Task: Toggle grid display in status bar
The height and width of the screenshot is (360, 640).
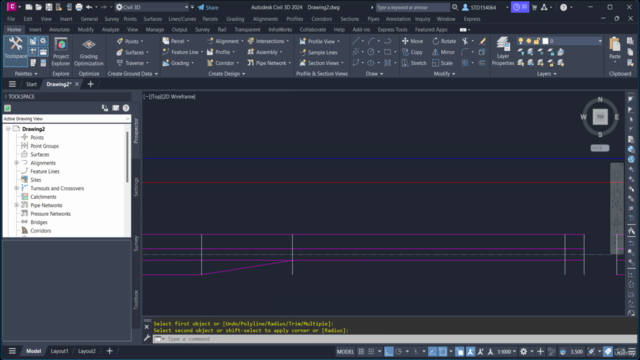Action: (361, 351)
